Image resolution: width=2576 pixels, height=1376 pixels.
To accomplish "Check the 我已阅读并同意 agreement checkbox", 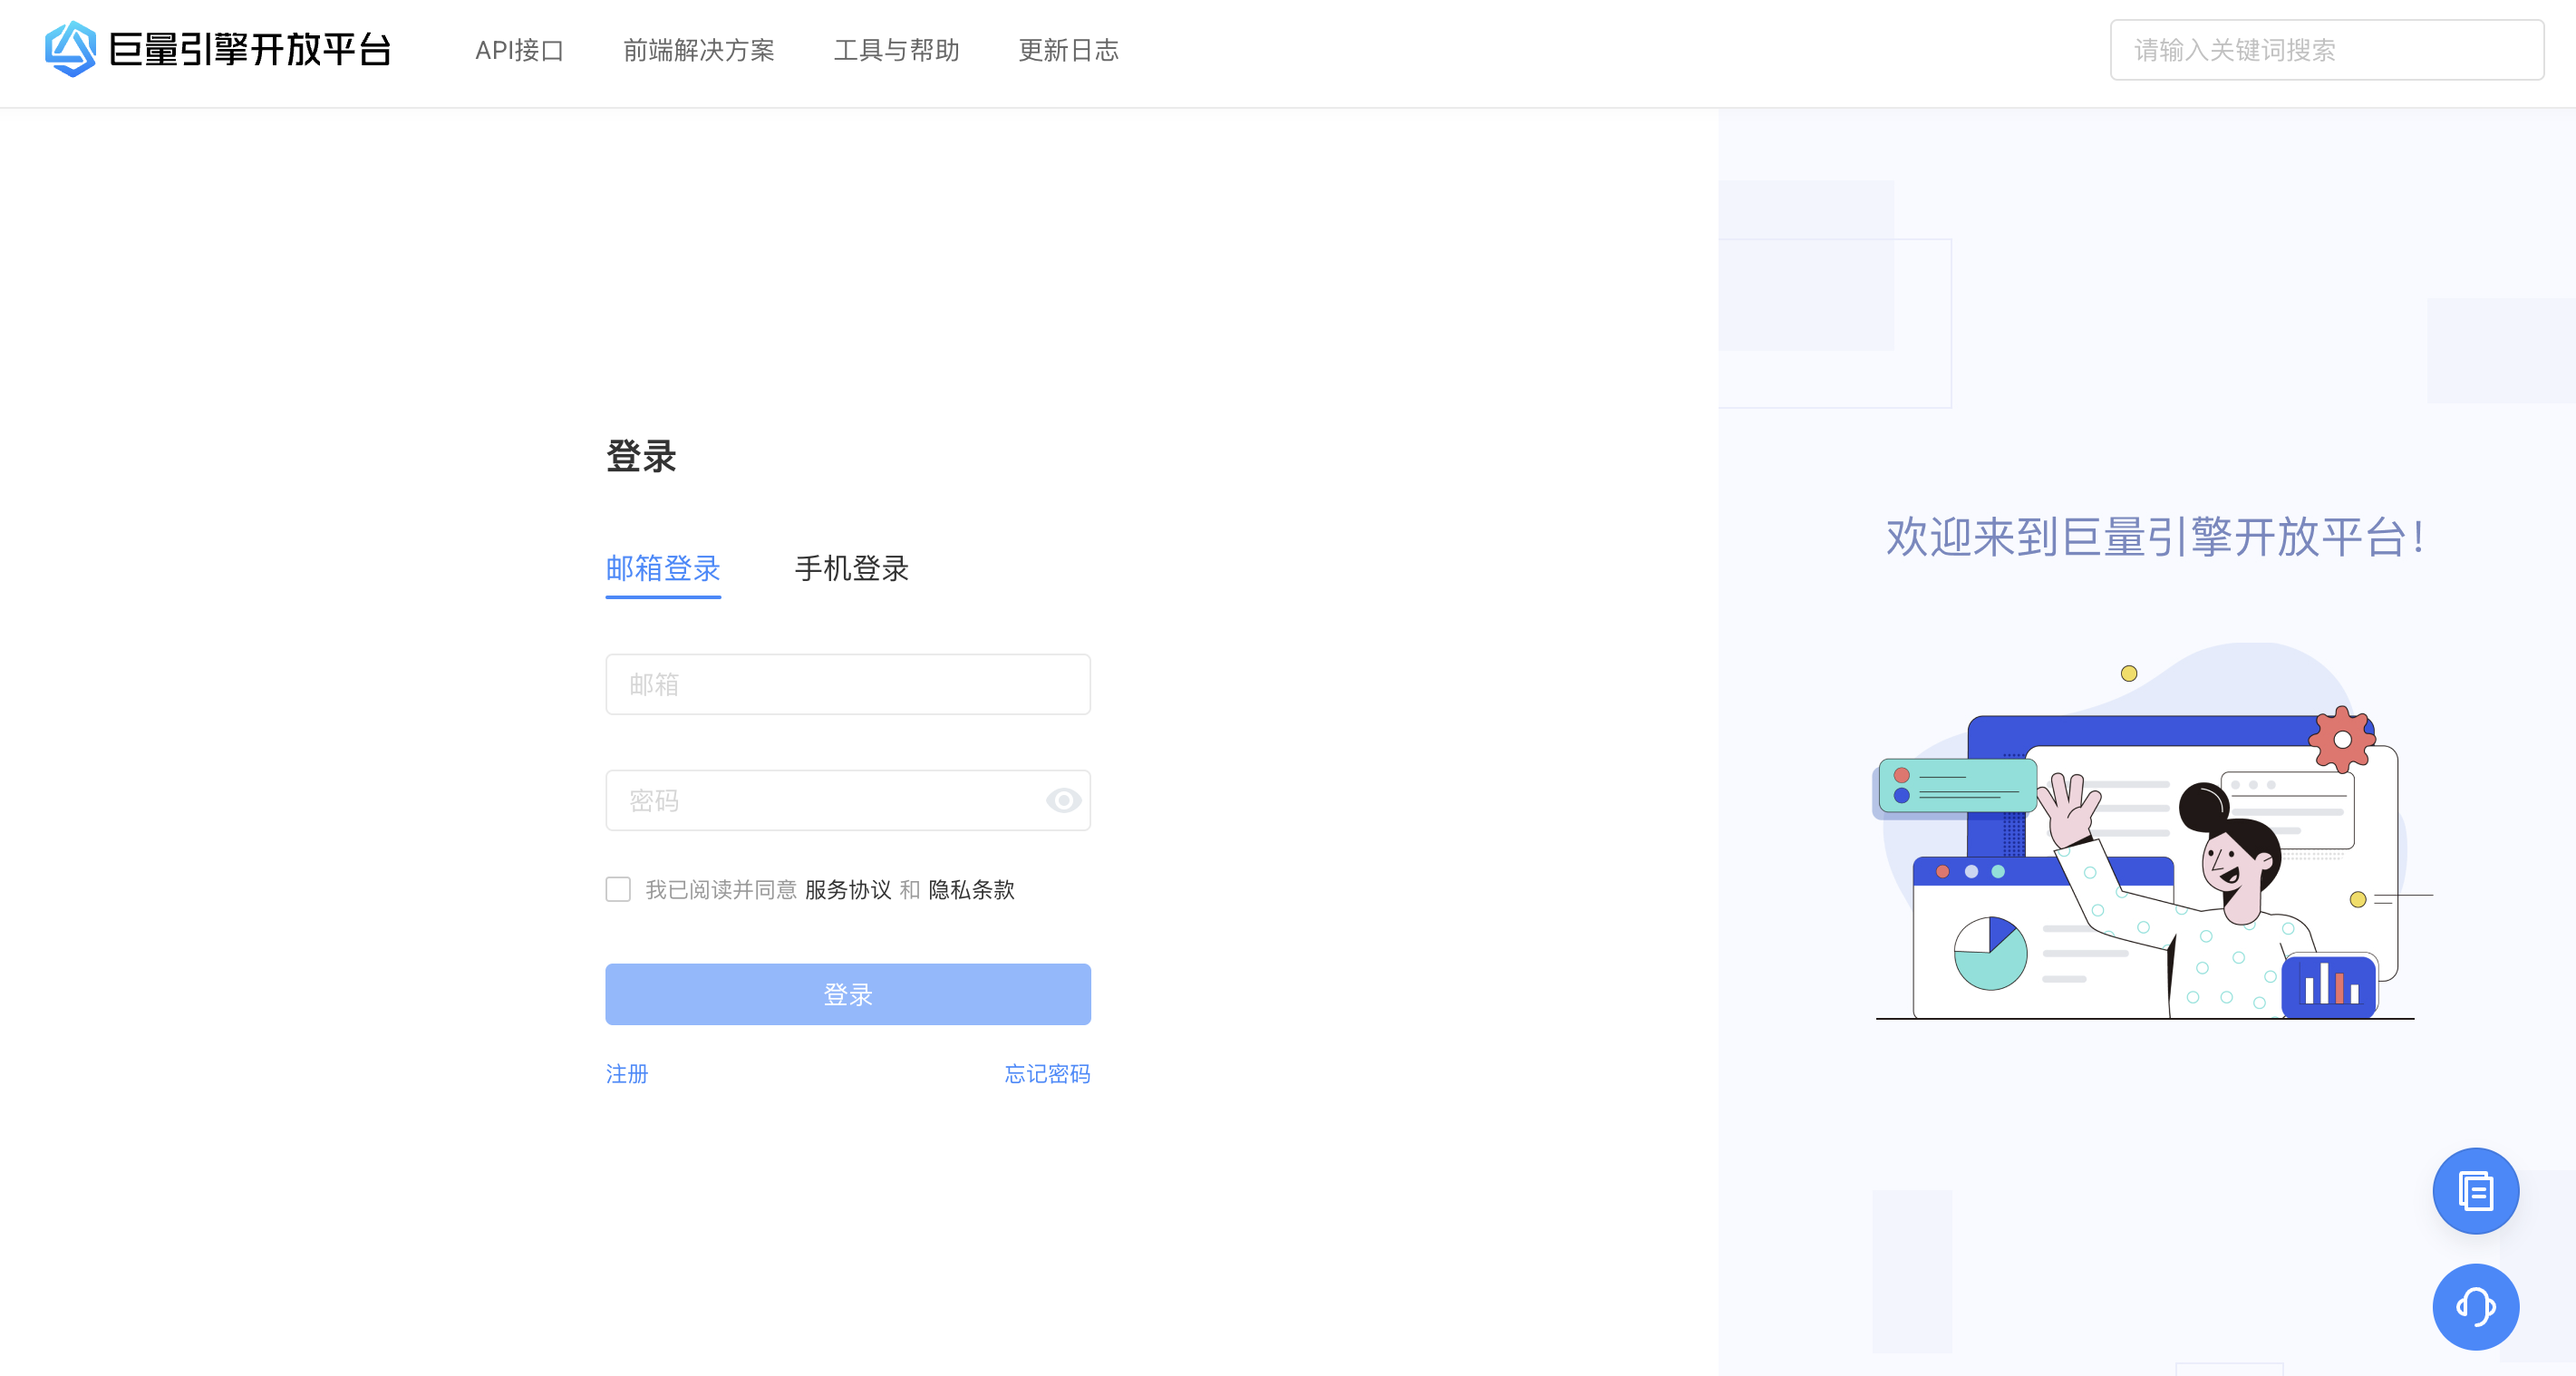I will click(618, 889).
